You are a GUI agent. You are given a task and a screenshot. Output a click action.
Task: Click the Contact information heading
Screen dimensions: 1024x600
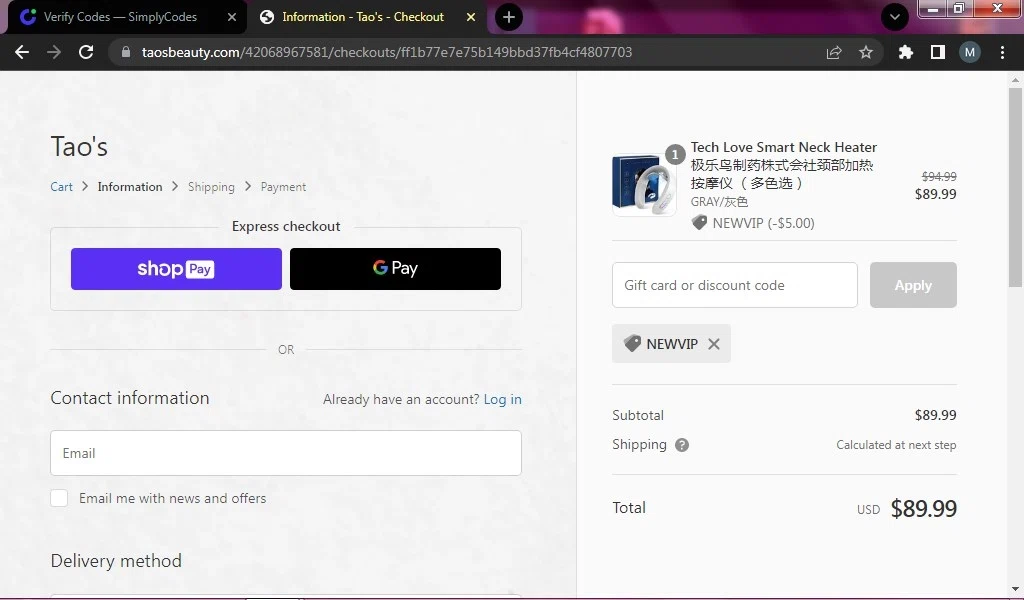coord(130,398)
